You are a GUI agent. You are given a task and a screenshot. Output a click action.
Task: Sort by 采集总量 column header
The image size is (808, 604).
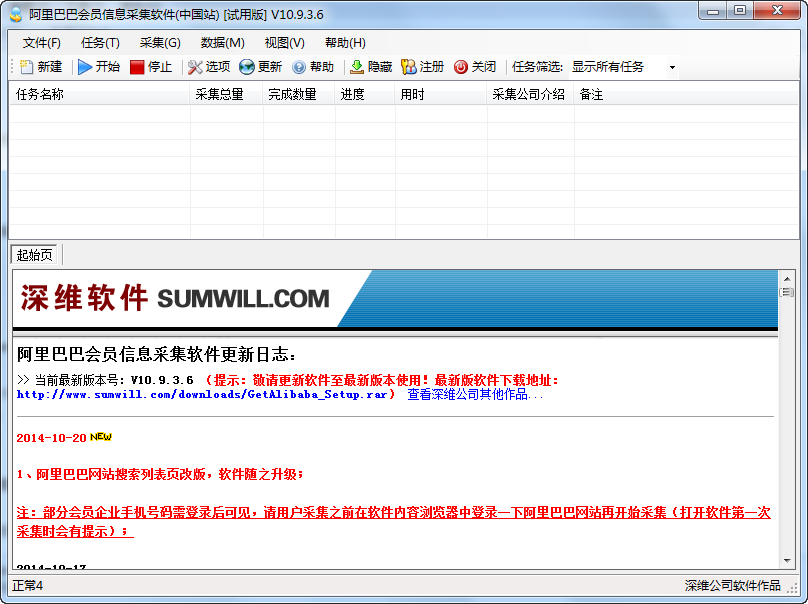(x=226, y=94)
